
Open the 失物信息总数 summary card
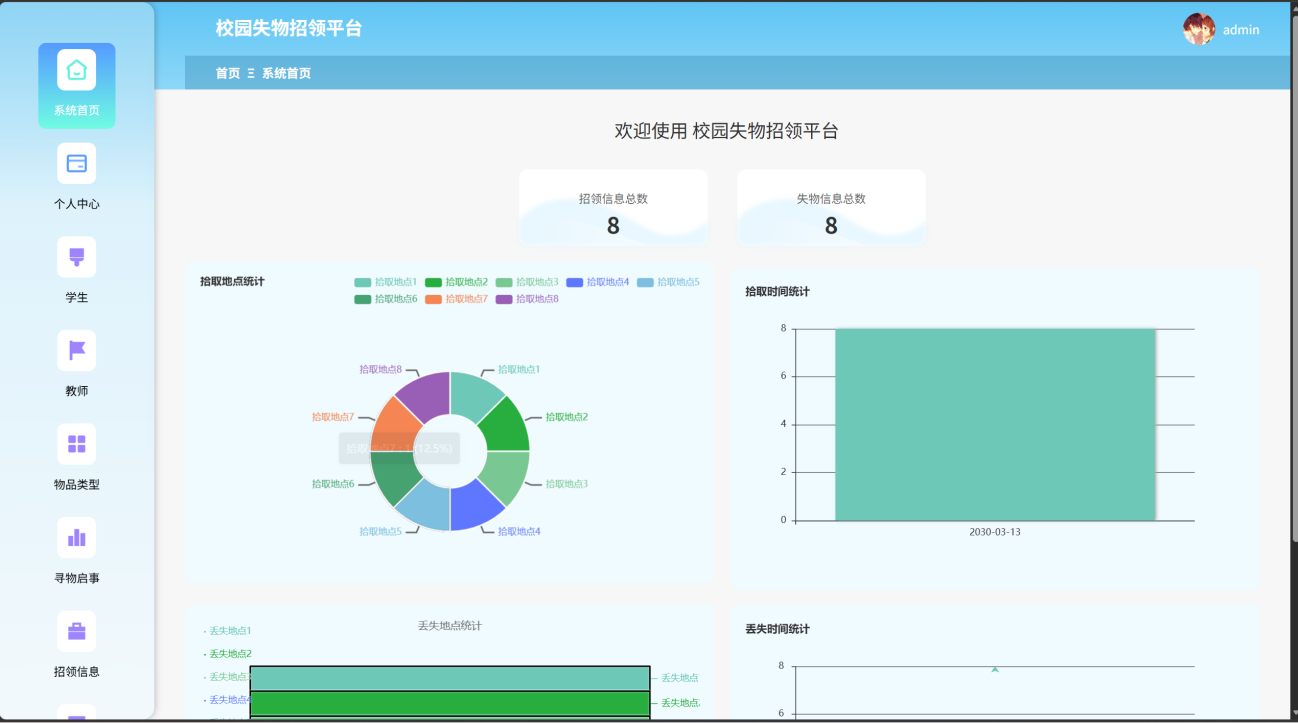(831, 207)
